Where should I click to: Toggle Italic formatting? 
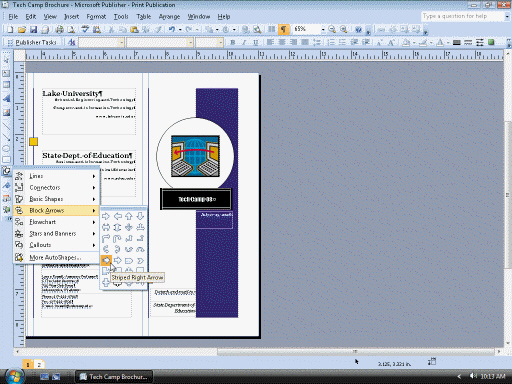[x=244, y=42]
